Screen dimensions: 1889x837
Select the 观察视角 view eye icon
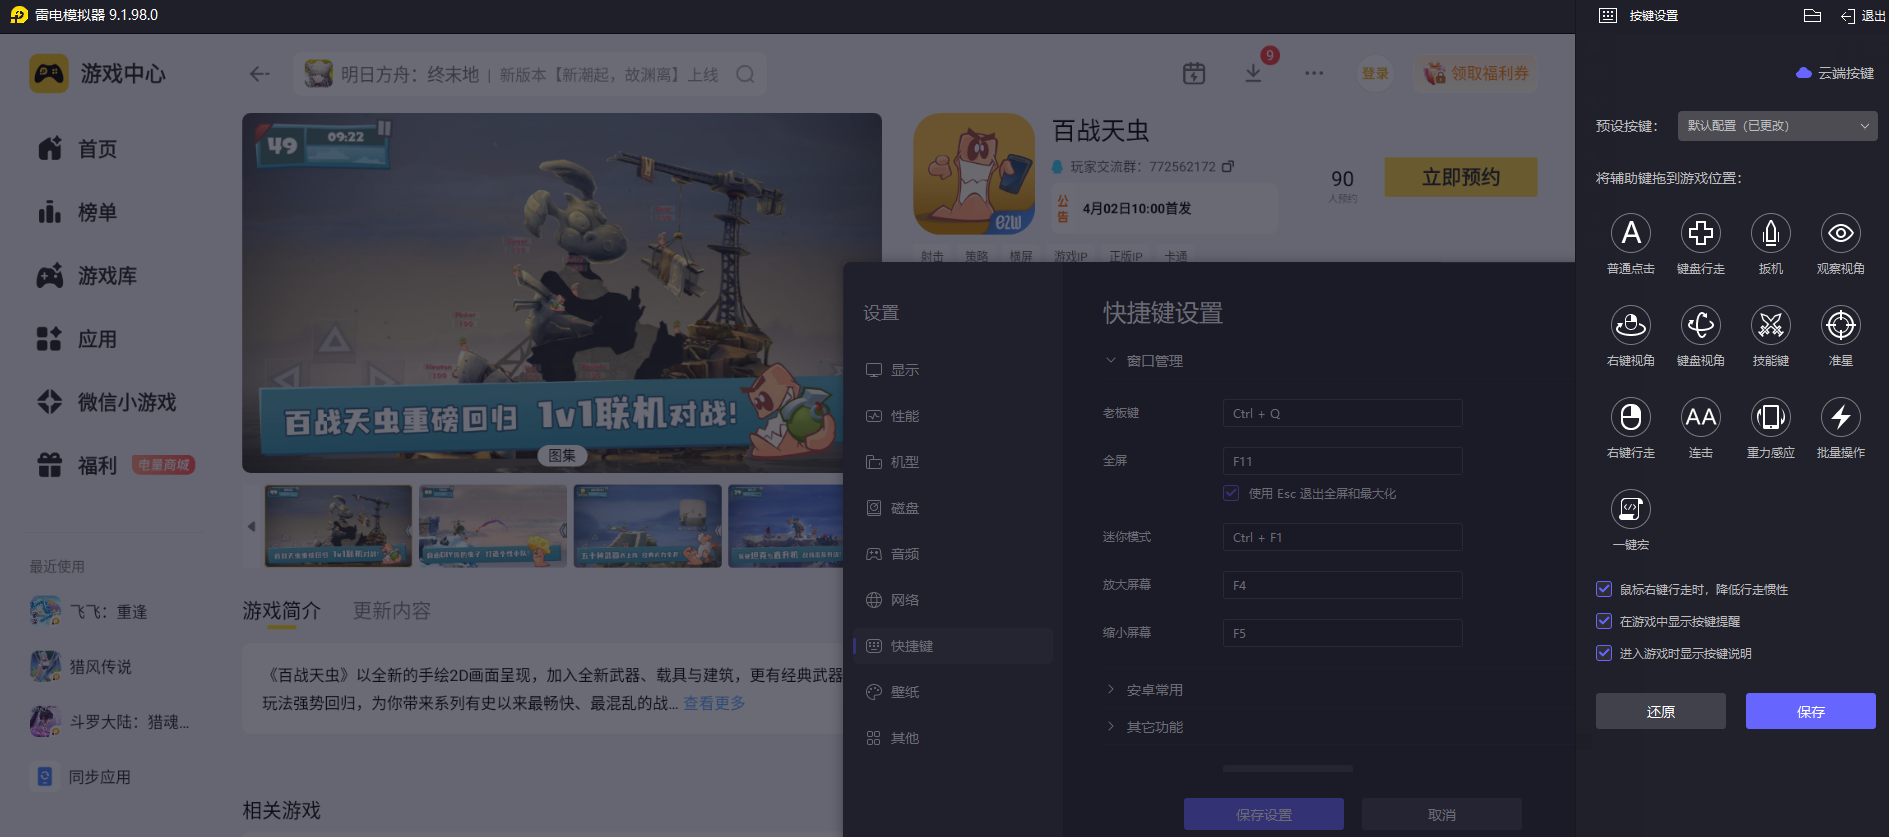tap(1841, 233)
